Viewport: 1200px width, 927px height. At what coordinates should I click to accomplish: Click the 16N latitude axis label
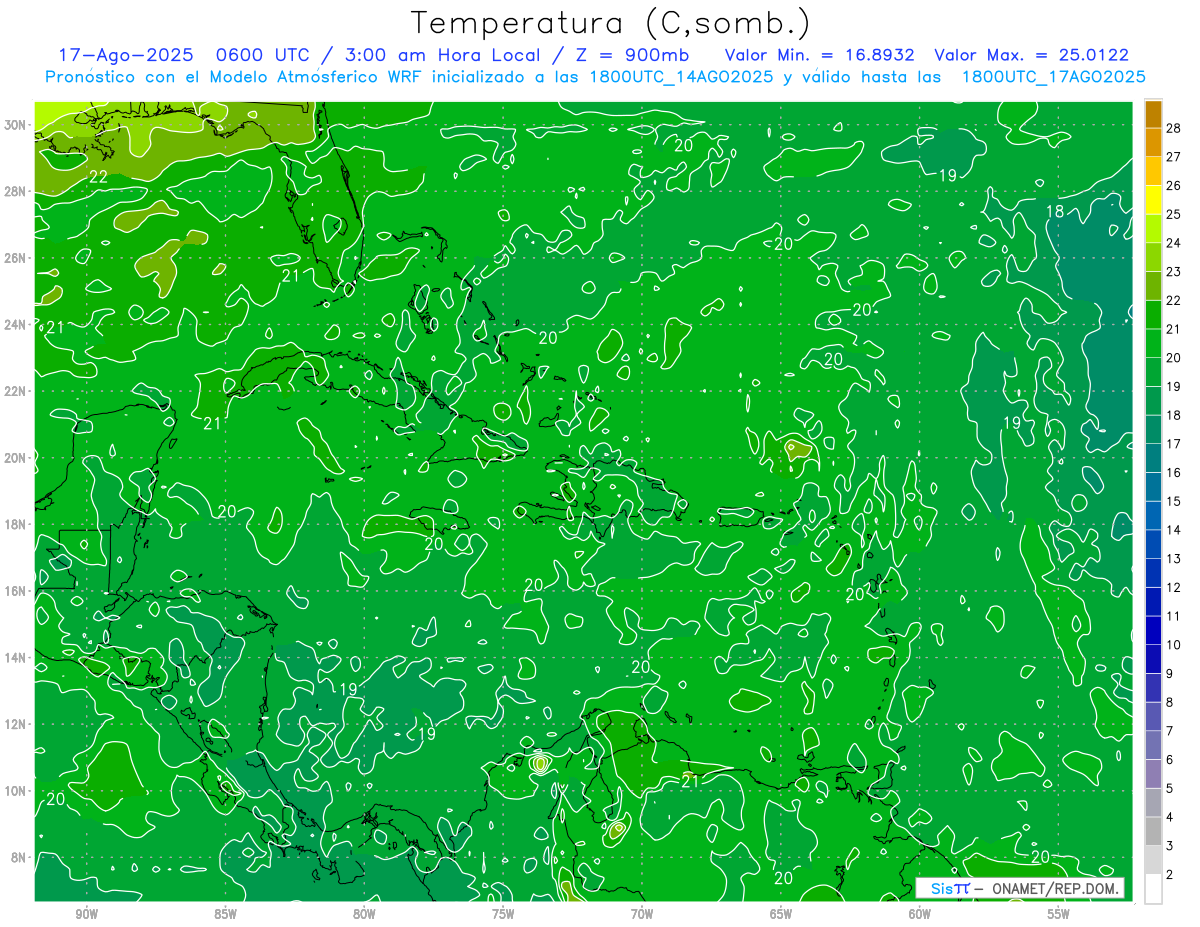pos(17,591)
